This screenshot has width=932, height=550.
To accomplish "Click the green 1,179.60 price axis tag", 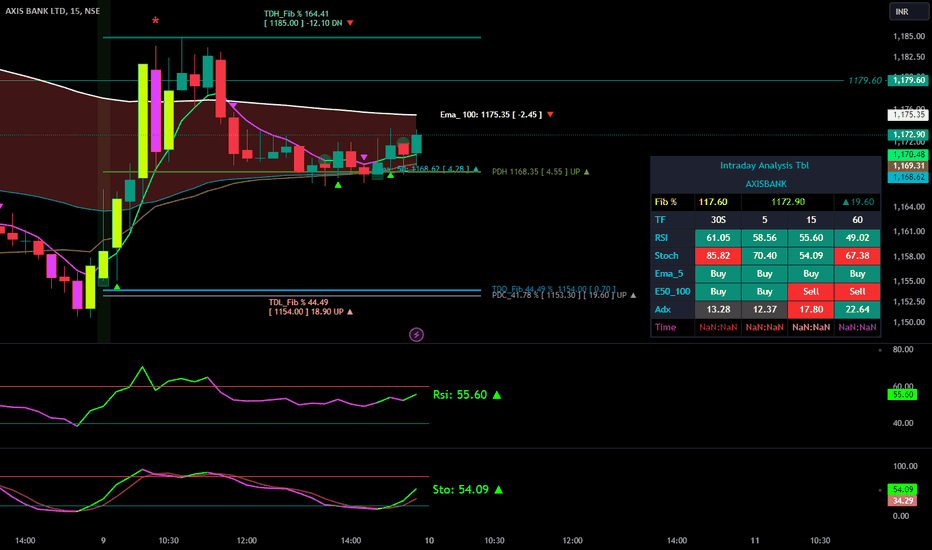I will click(x=908, y=80).
